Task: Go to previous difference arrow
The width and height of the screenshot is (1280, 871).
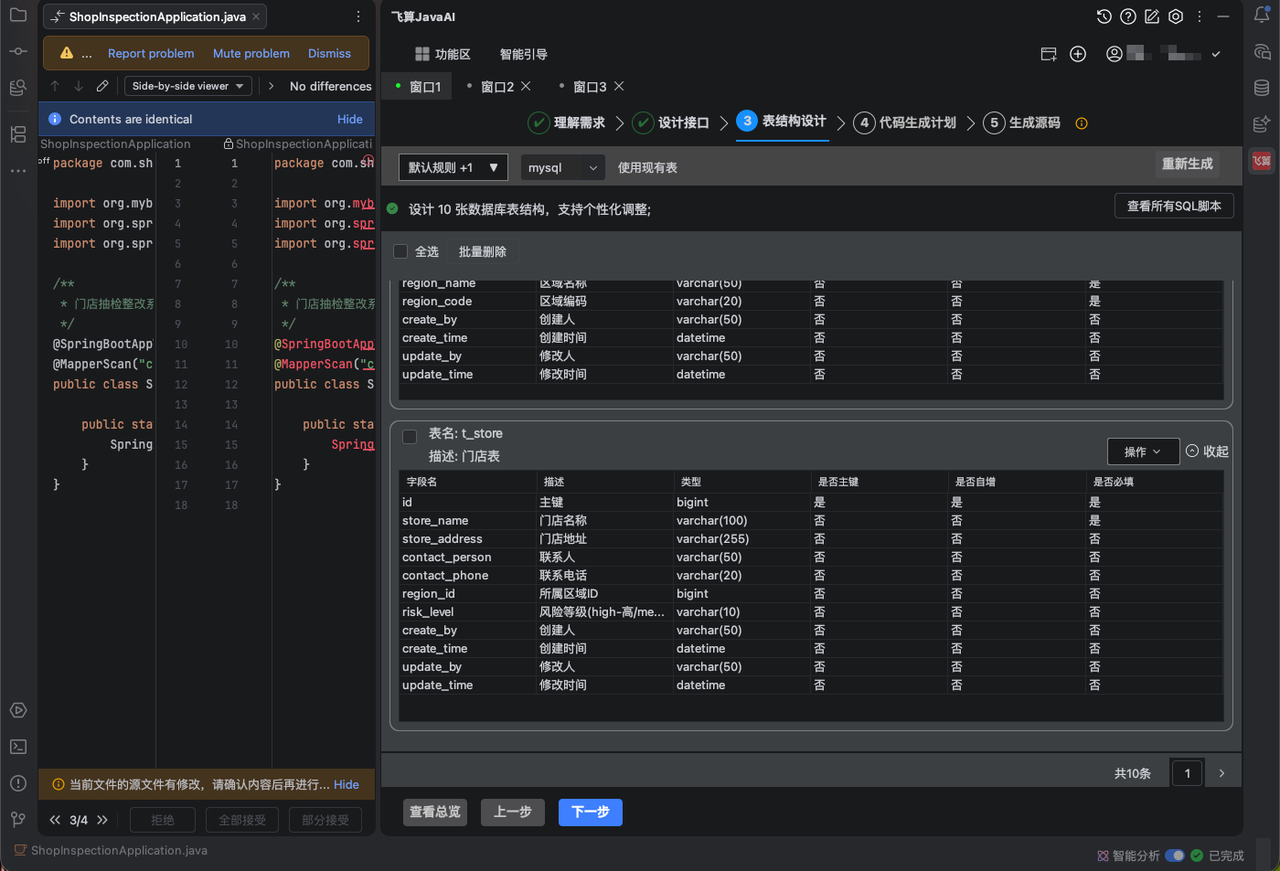Action: pyautogui.click(x=55, y=86)
